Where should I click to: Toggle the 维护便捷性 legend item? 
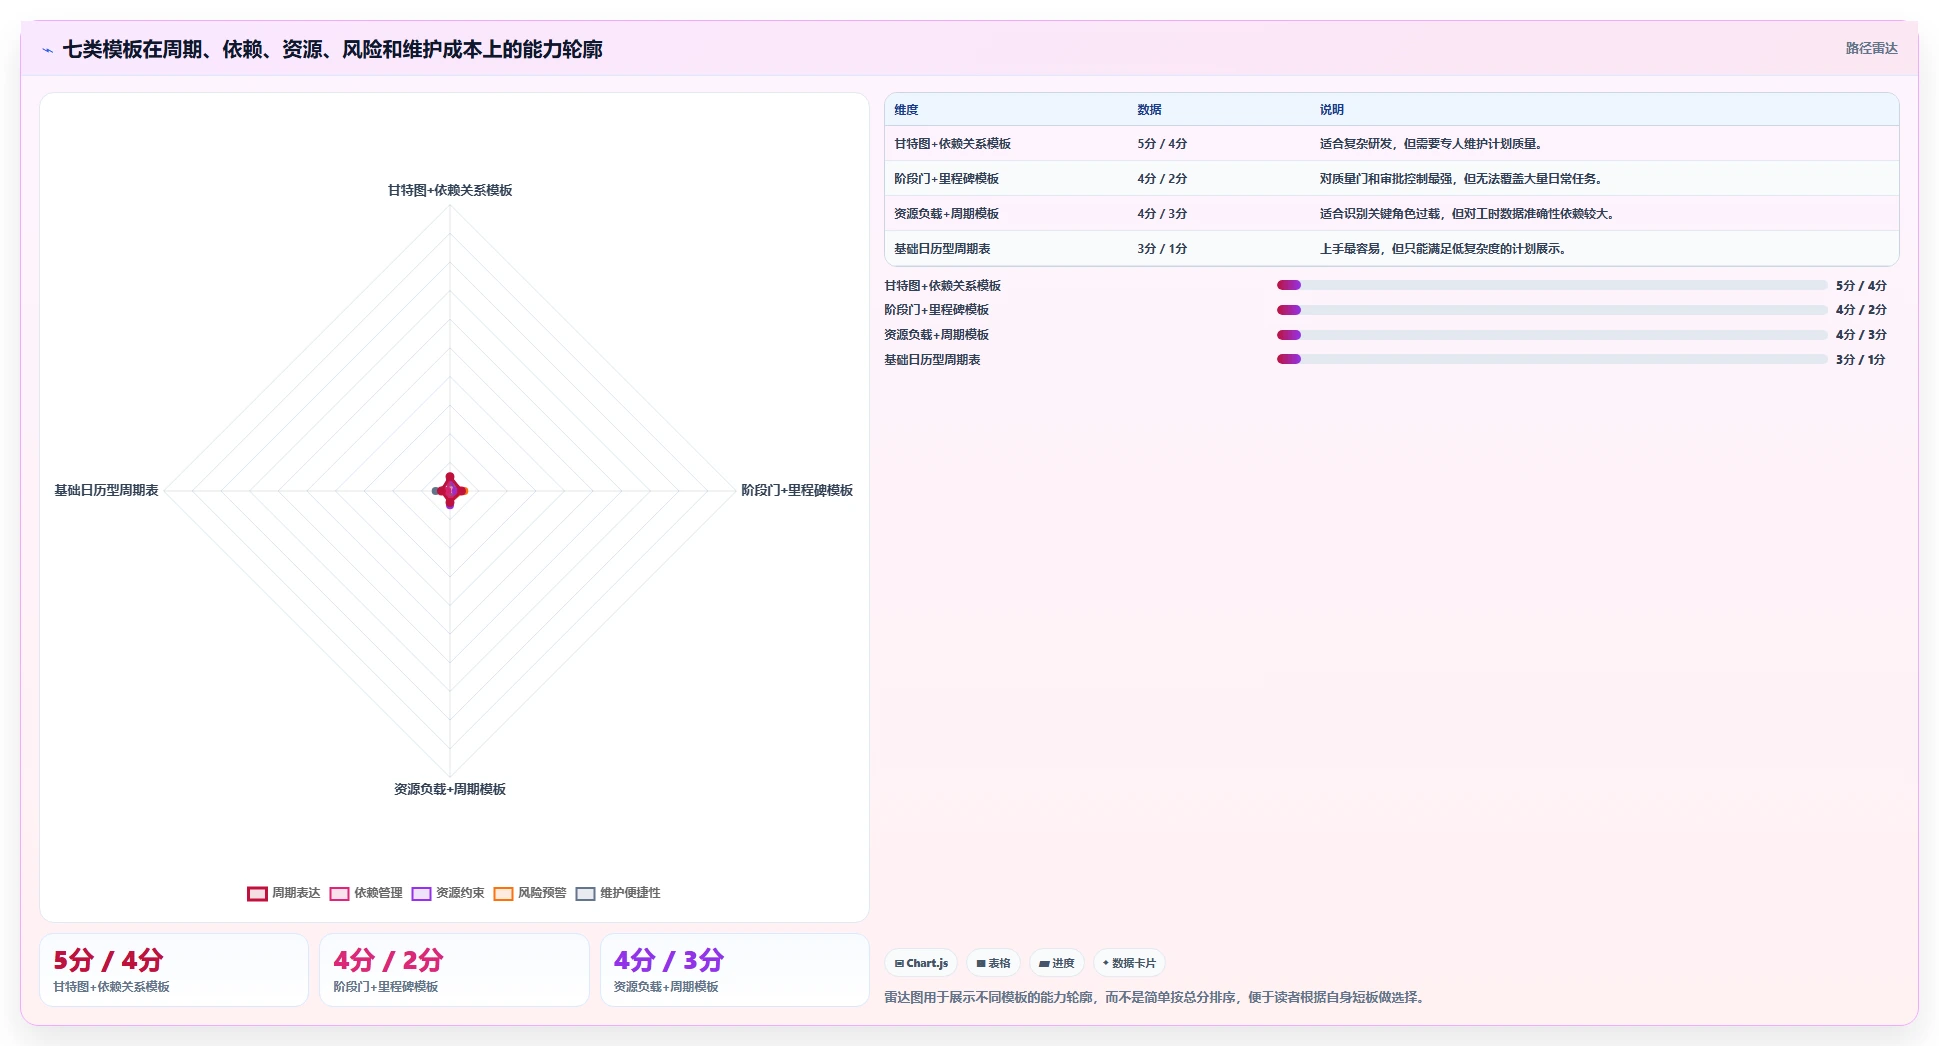618,893
